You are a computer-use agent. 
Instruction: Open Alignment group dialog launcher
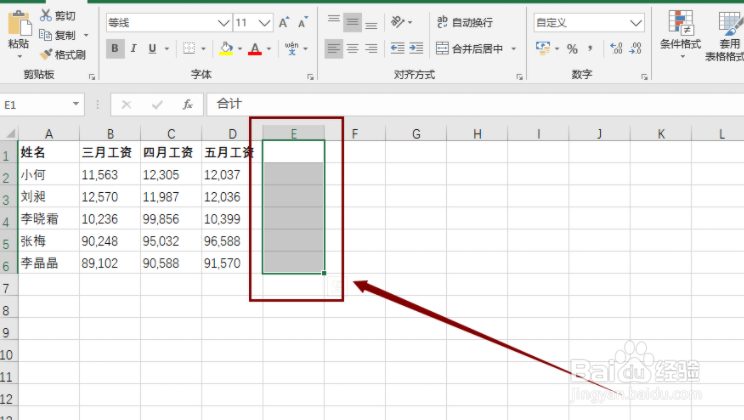tap(520, 77)
